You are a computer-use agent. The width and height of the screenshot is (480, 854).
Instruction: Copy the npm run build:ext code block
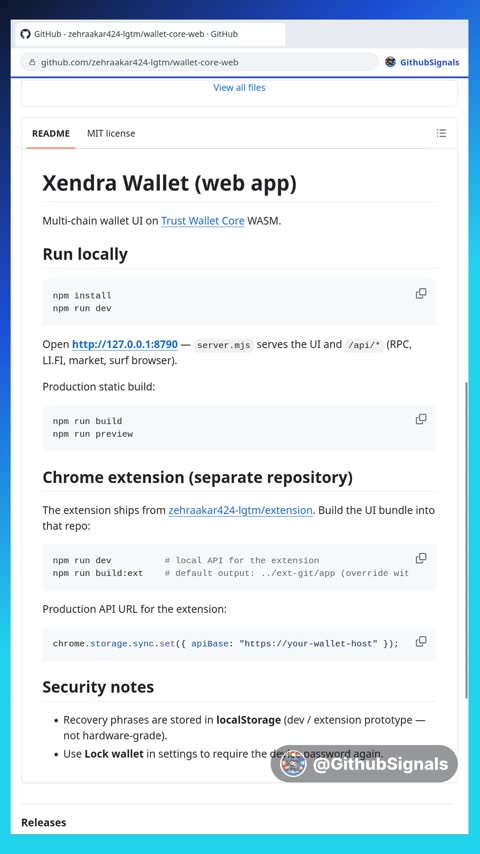(421, 558)
